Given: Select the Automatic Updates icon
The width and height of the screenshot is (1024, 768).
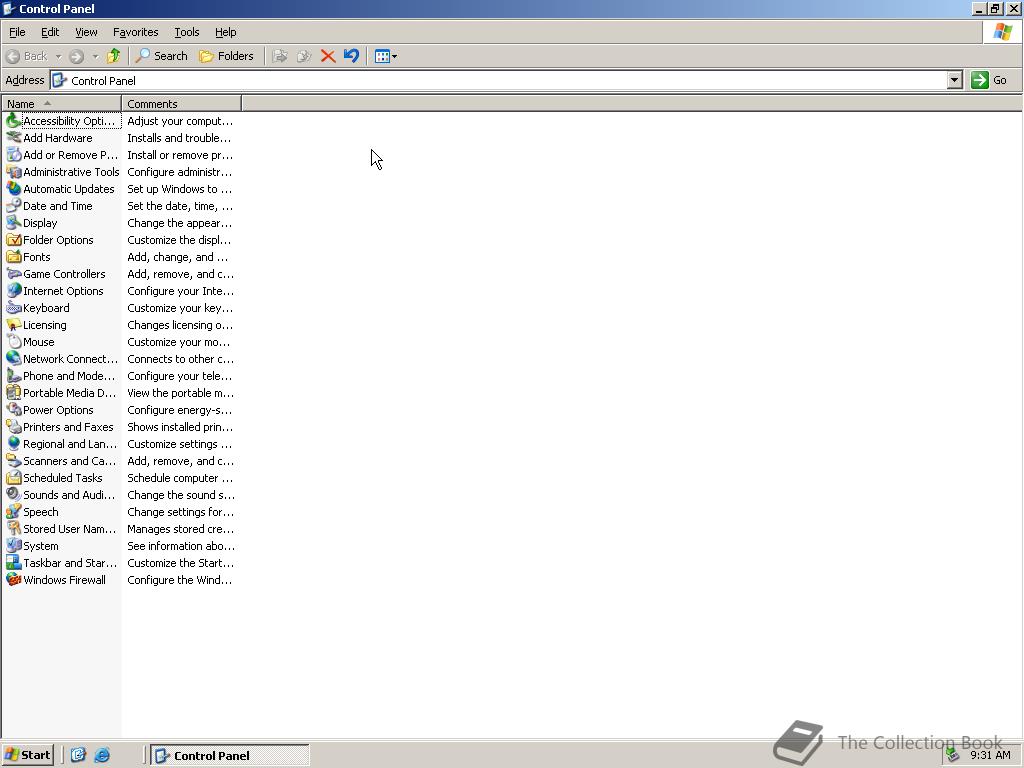Looking at the screenshot, I should coord(13,189).
